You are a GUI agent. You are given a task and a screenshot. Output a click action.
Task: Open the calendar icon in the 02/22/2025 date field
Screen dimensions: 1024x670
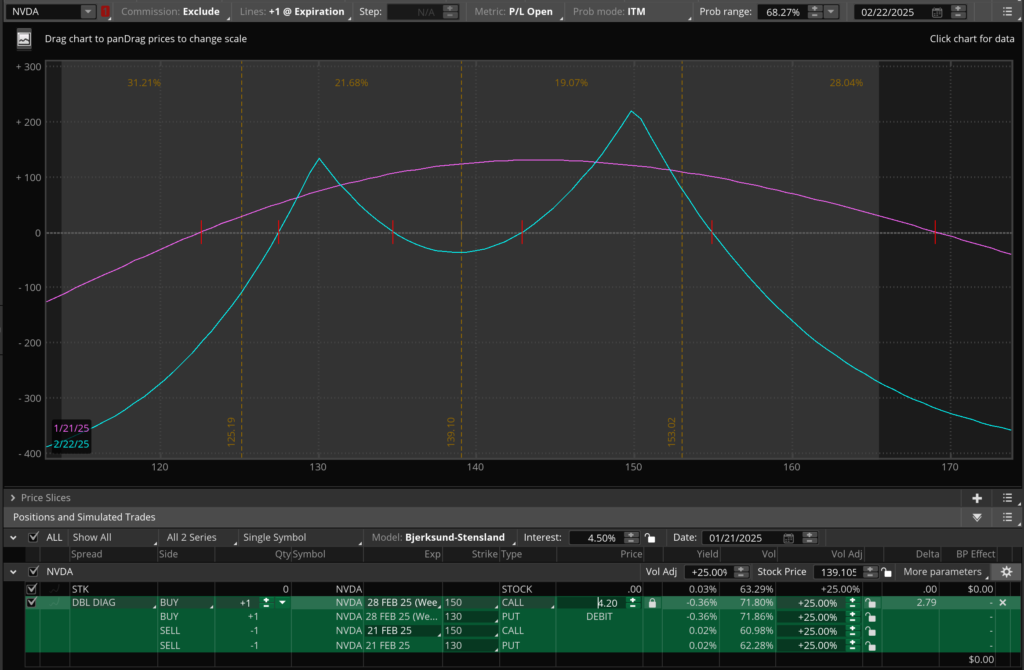[936, 12]
